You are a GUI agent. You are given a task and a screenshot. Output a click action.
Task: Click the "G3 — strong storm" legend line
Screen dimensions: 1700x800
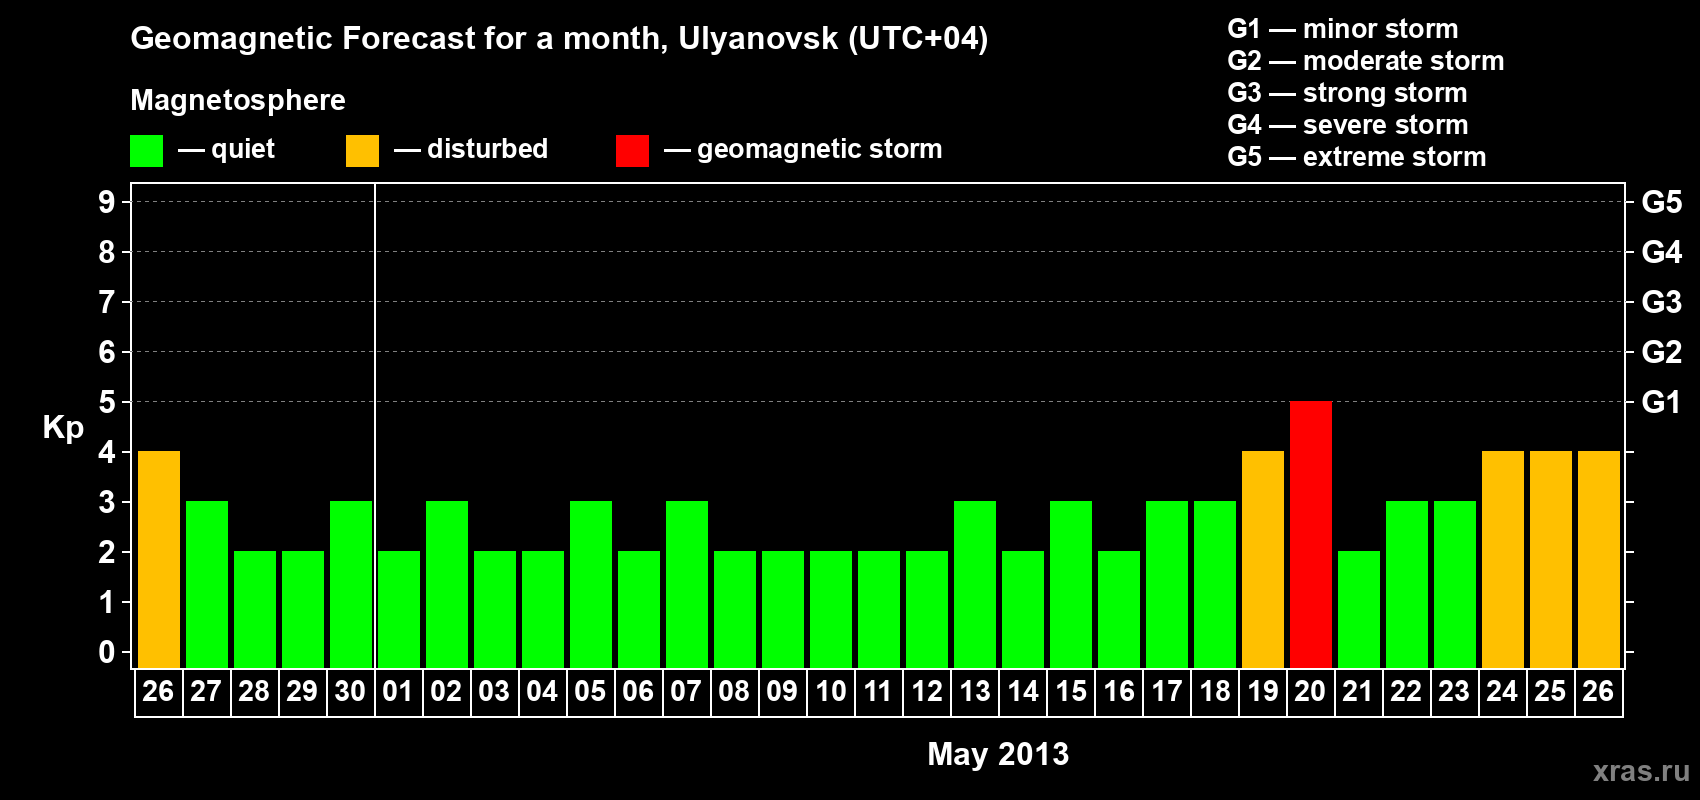[x=1347, y=93]
